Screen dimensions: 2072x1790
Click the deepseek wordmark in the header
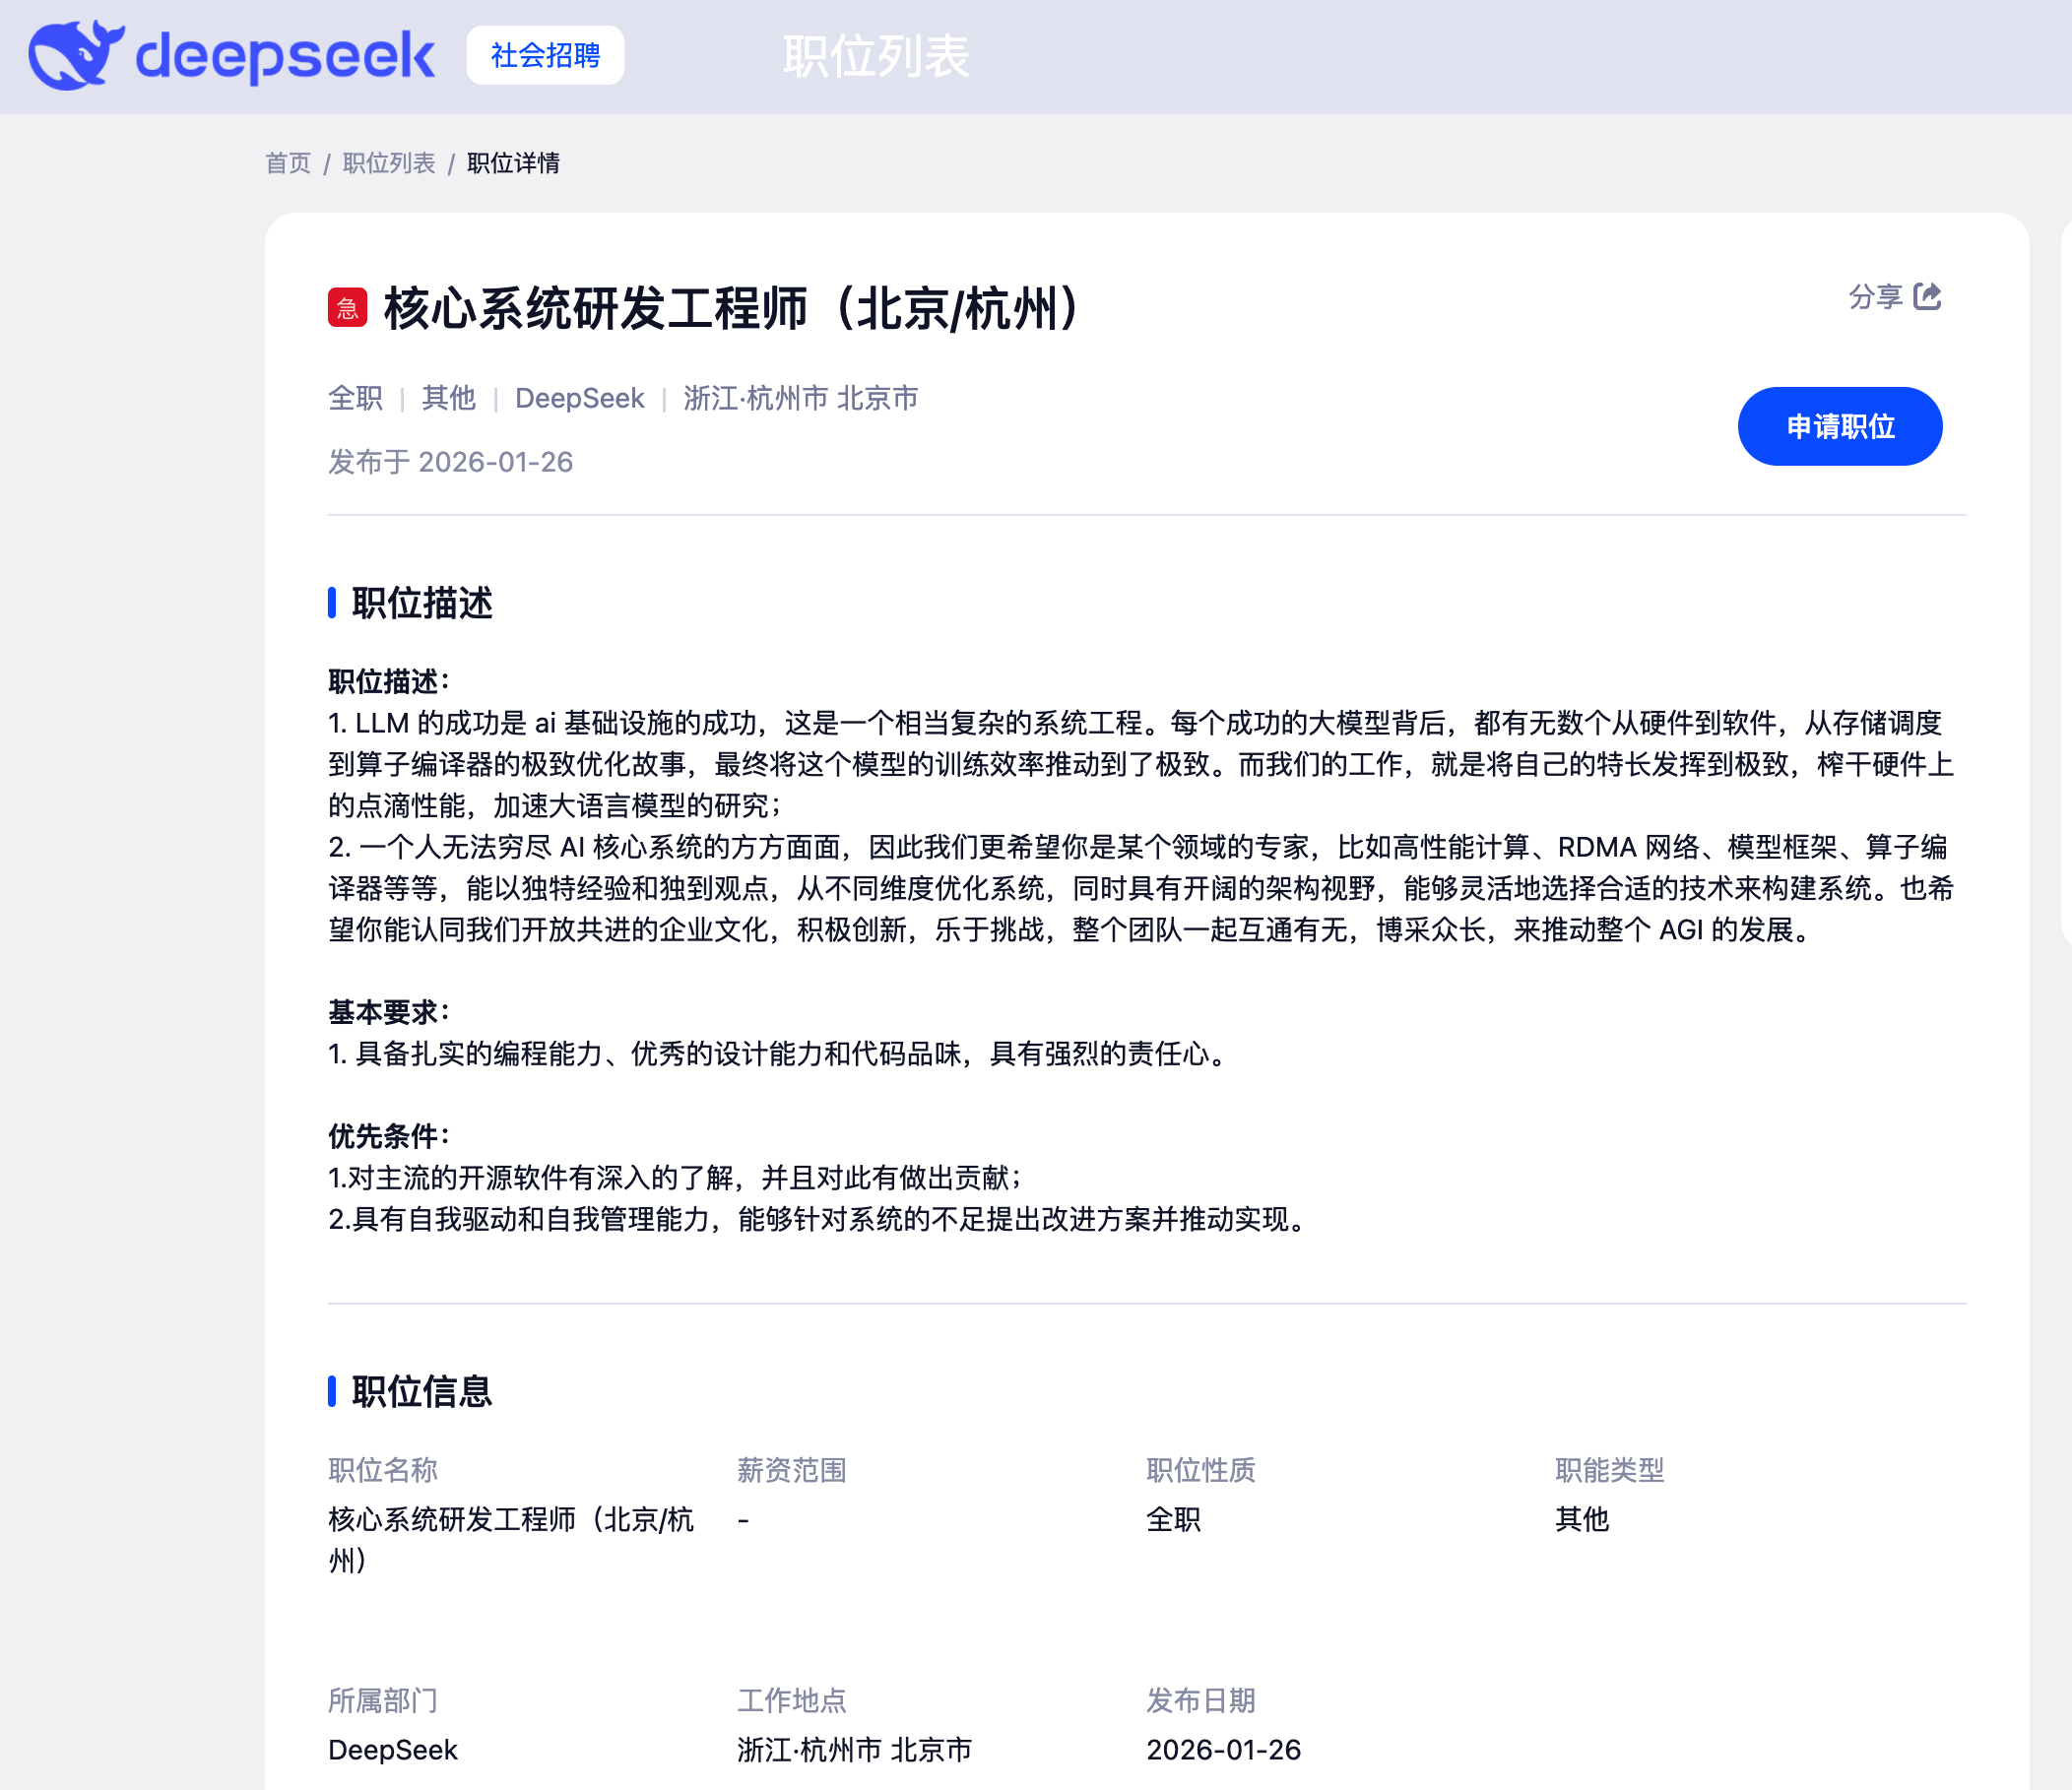[x=285, y=56]
